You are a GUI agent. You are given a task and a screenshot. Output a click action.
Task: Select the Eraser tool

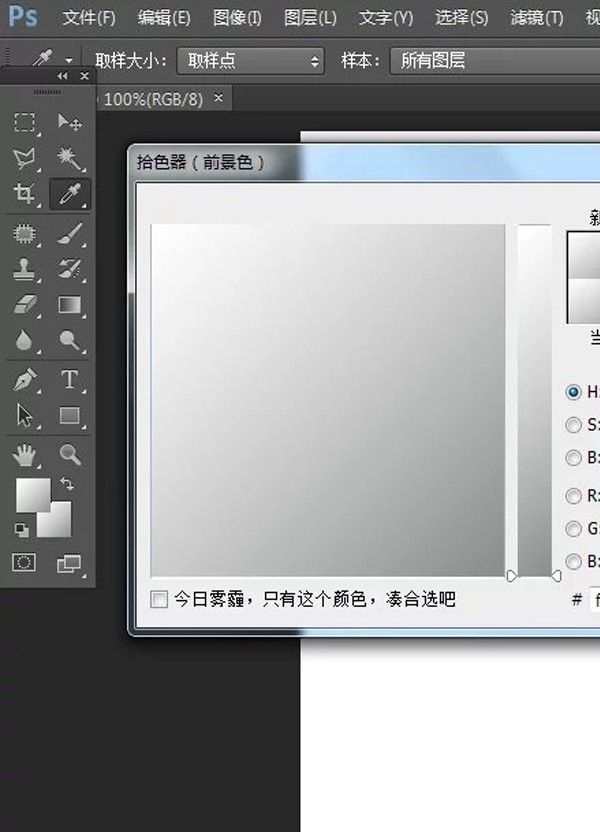pos(24,305)
